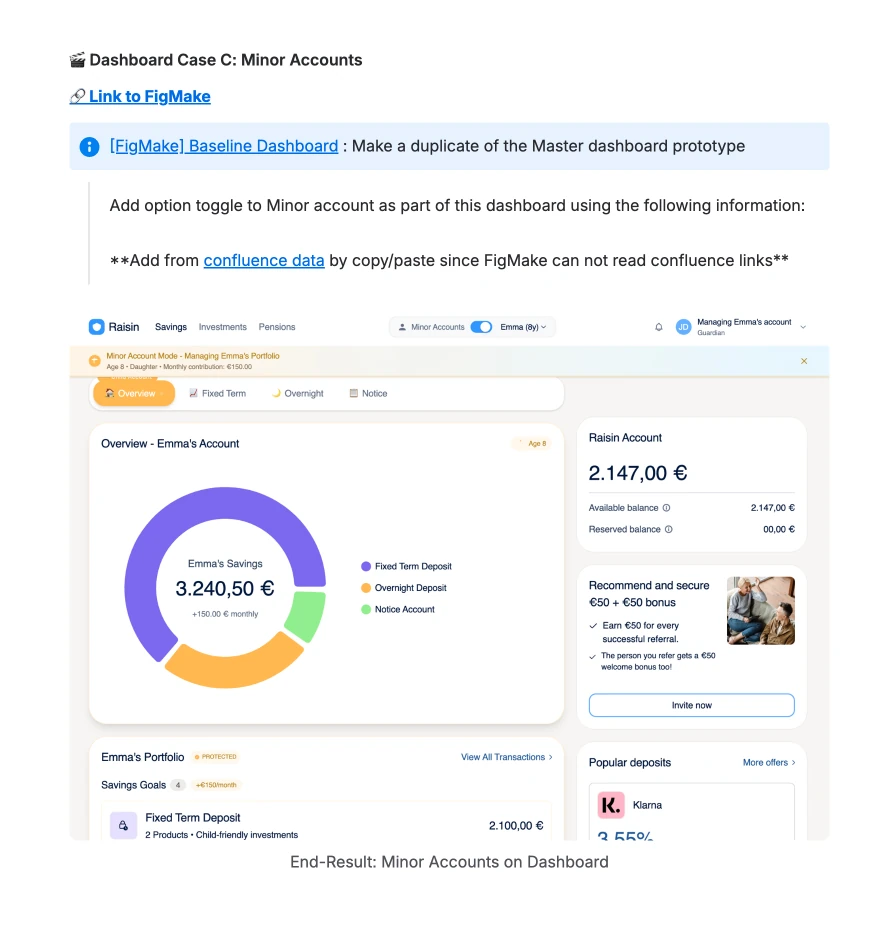Image resolution: width=883 pixels, height=942 pixels.
Task: Click the blue info icon in callout
Action: (90, 147)
